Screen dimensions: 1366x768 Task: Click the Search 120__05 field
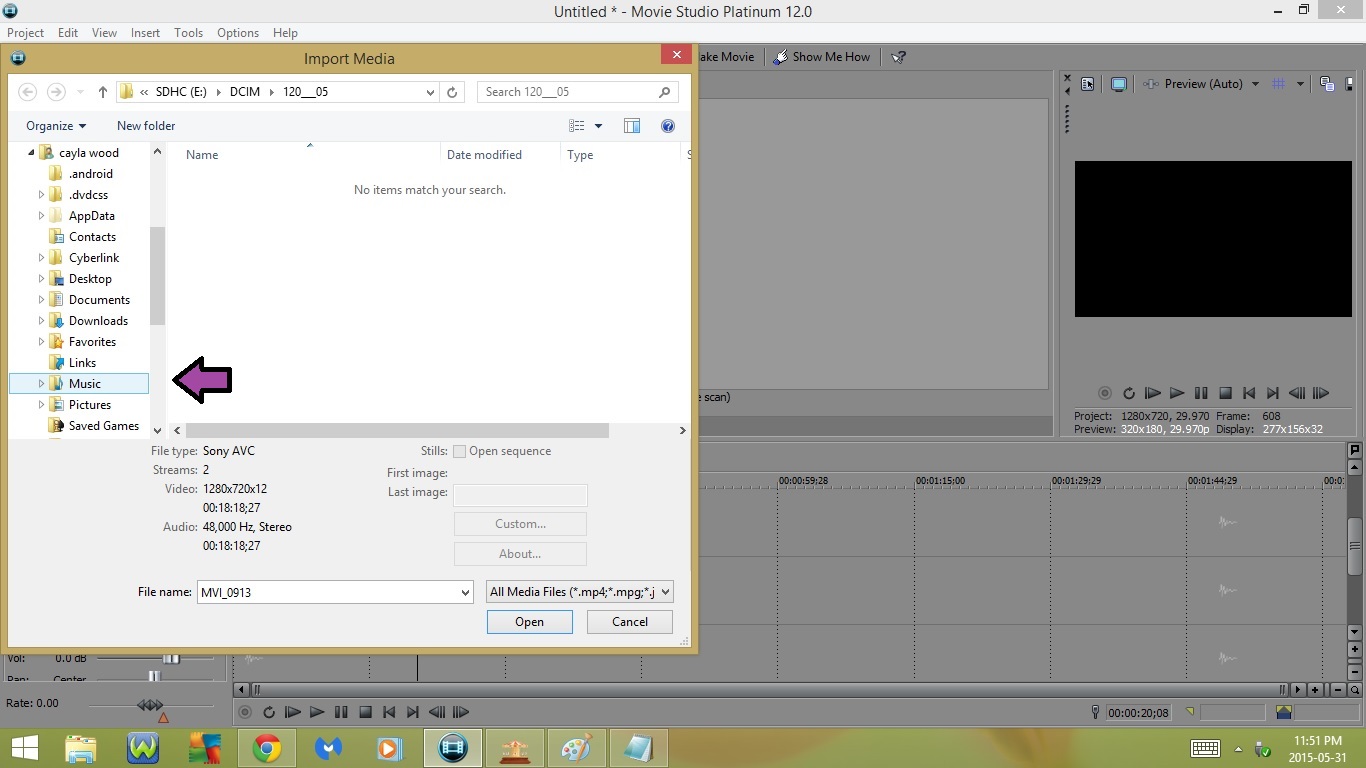[x=577, y=92]
